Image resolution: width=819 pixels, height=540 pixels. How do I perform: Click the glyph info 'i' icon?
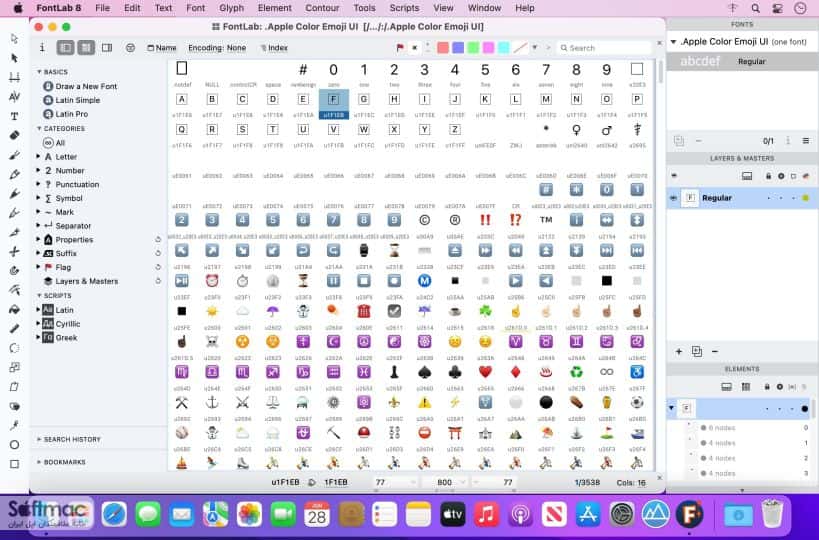42,48
